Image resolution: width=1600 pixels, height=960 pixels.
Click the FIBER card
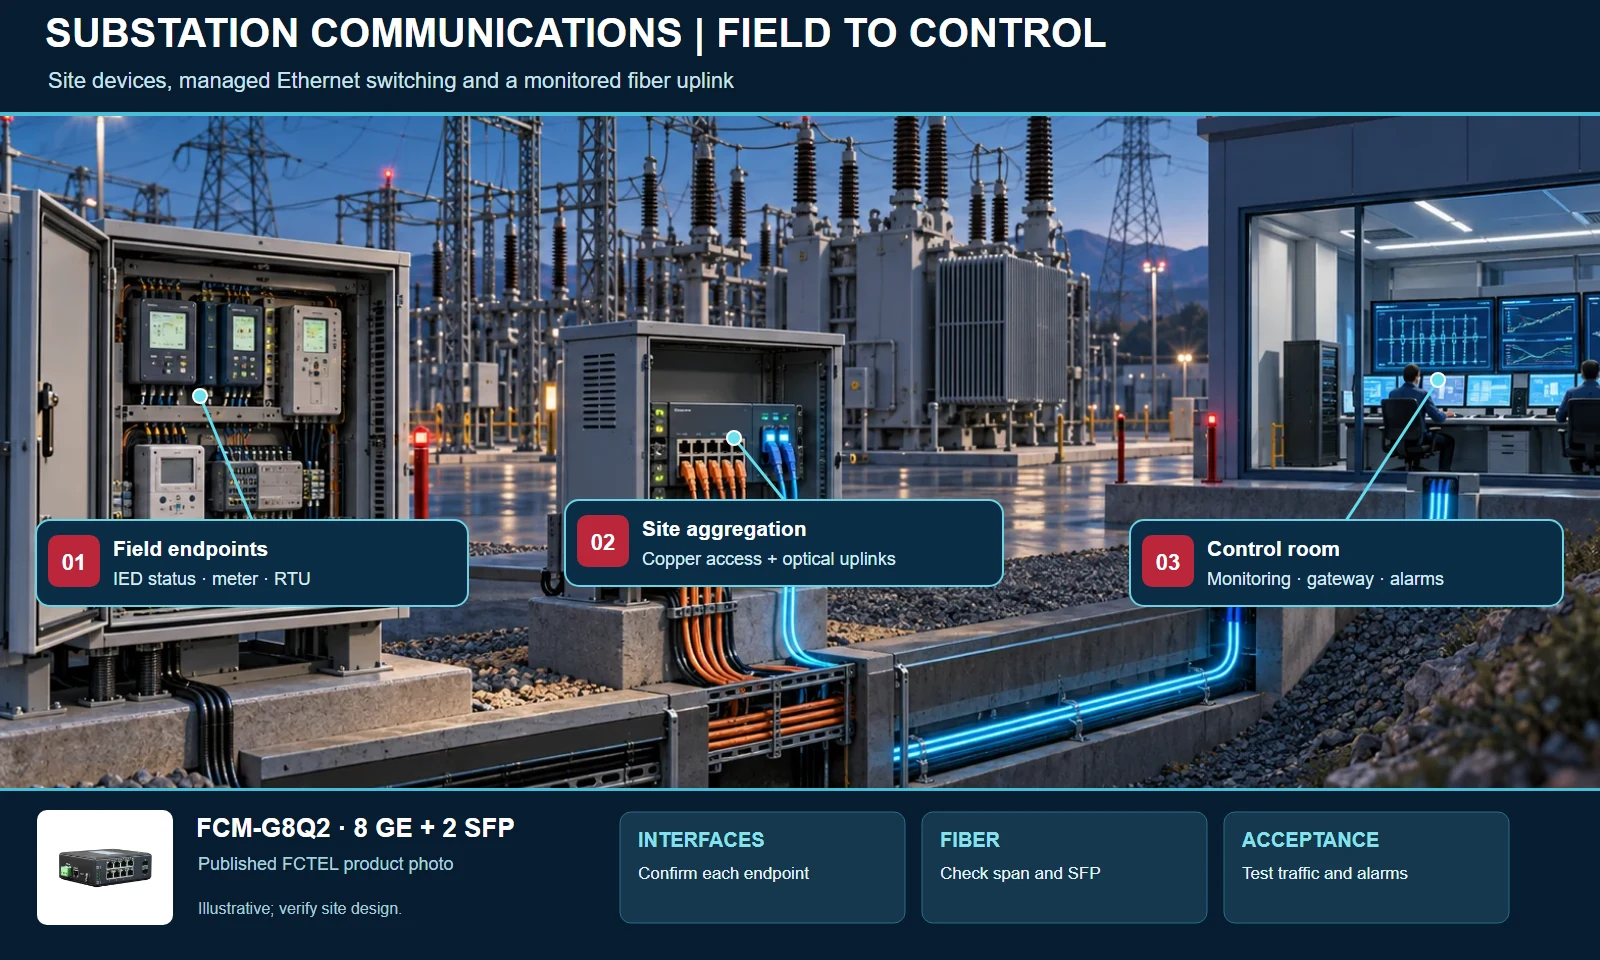[1064, 867]
